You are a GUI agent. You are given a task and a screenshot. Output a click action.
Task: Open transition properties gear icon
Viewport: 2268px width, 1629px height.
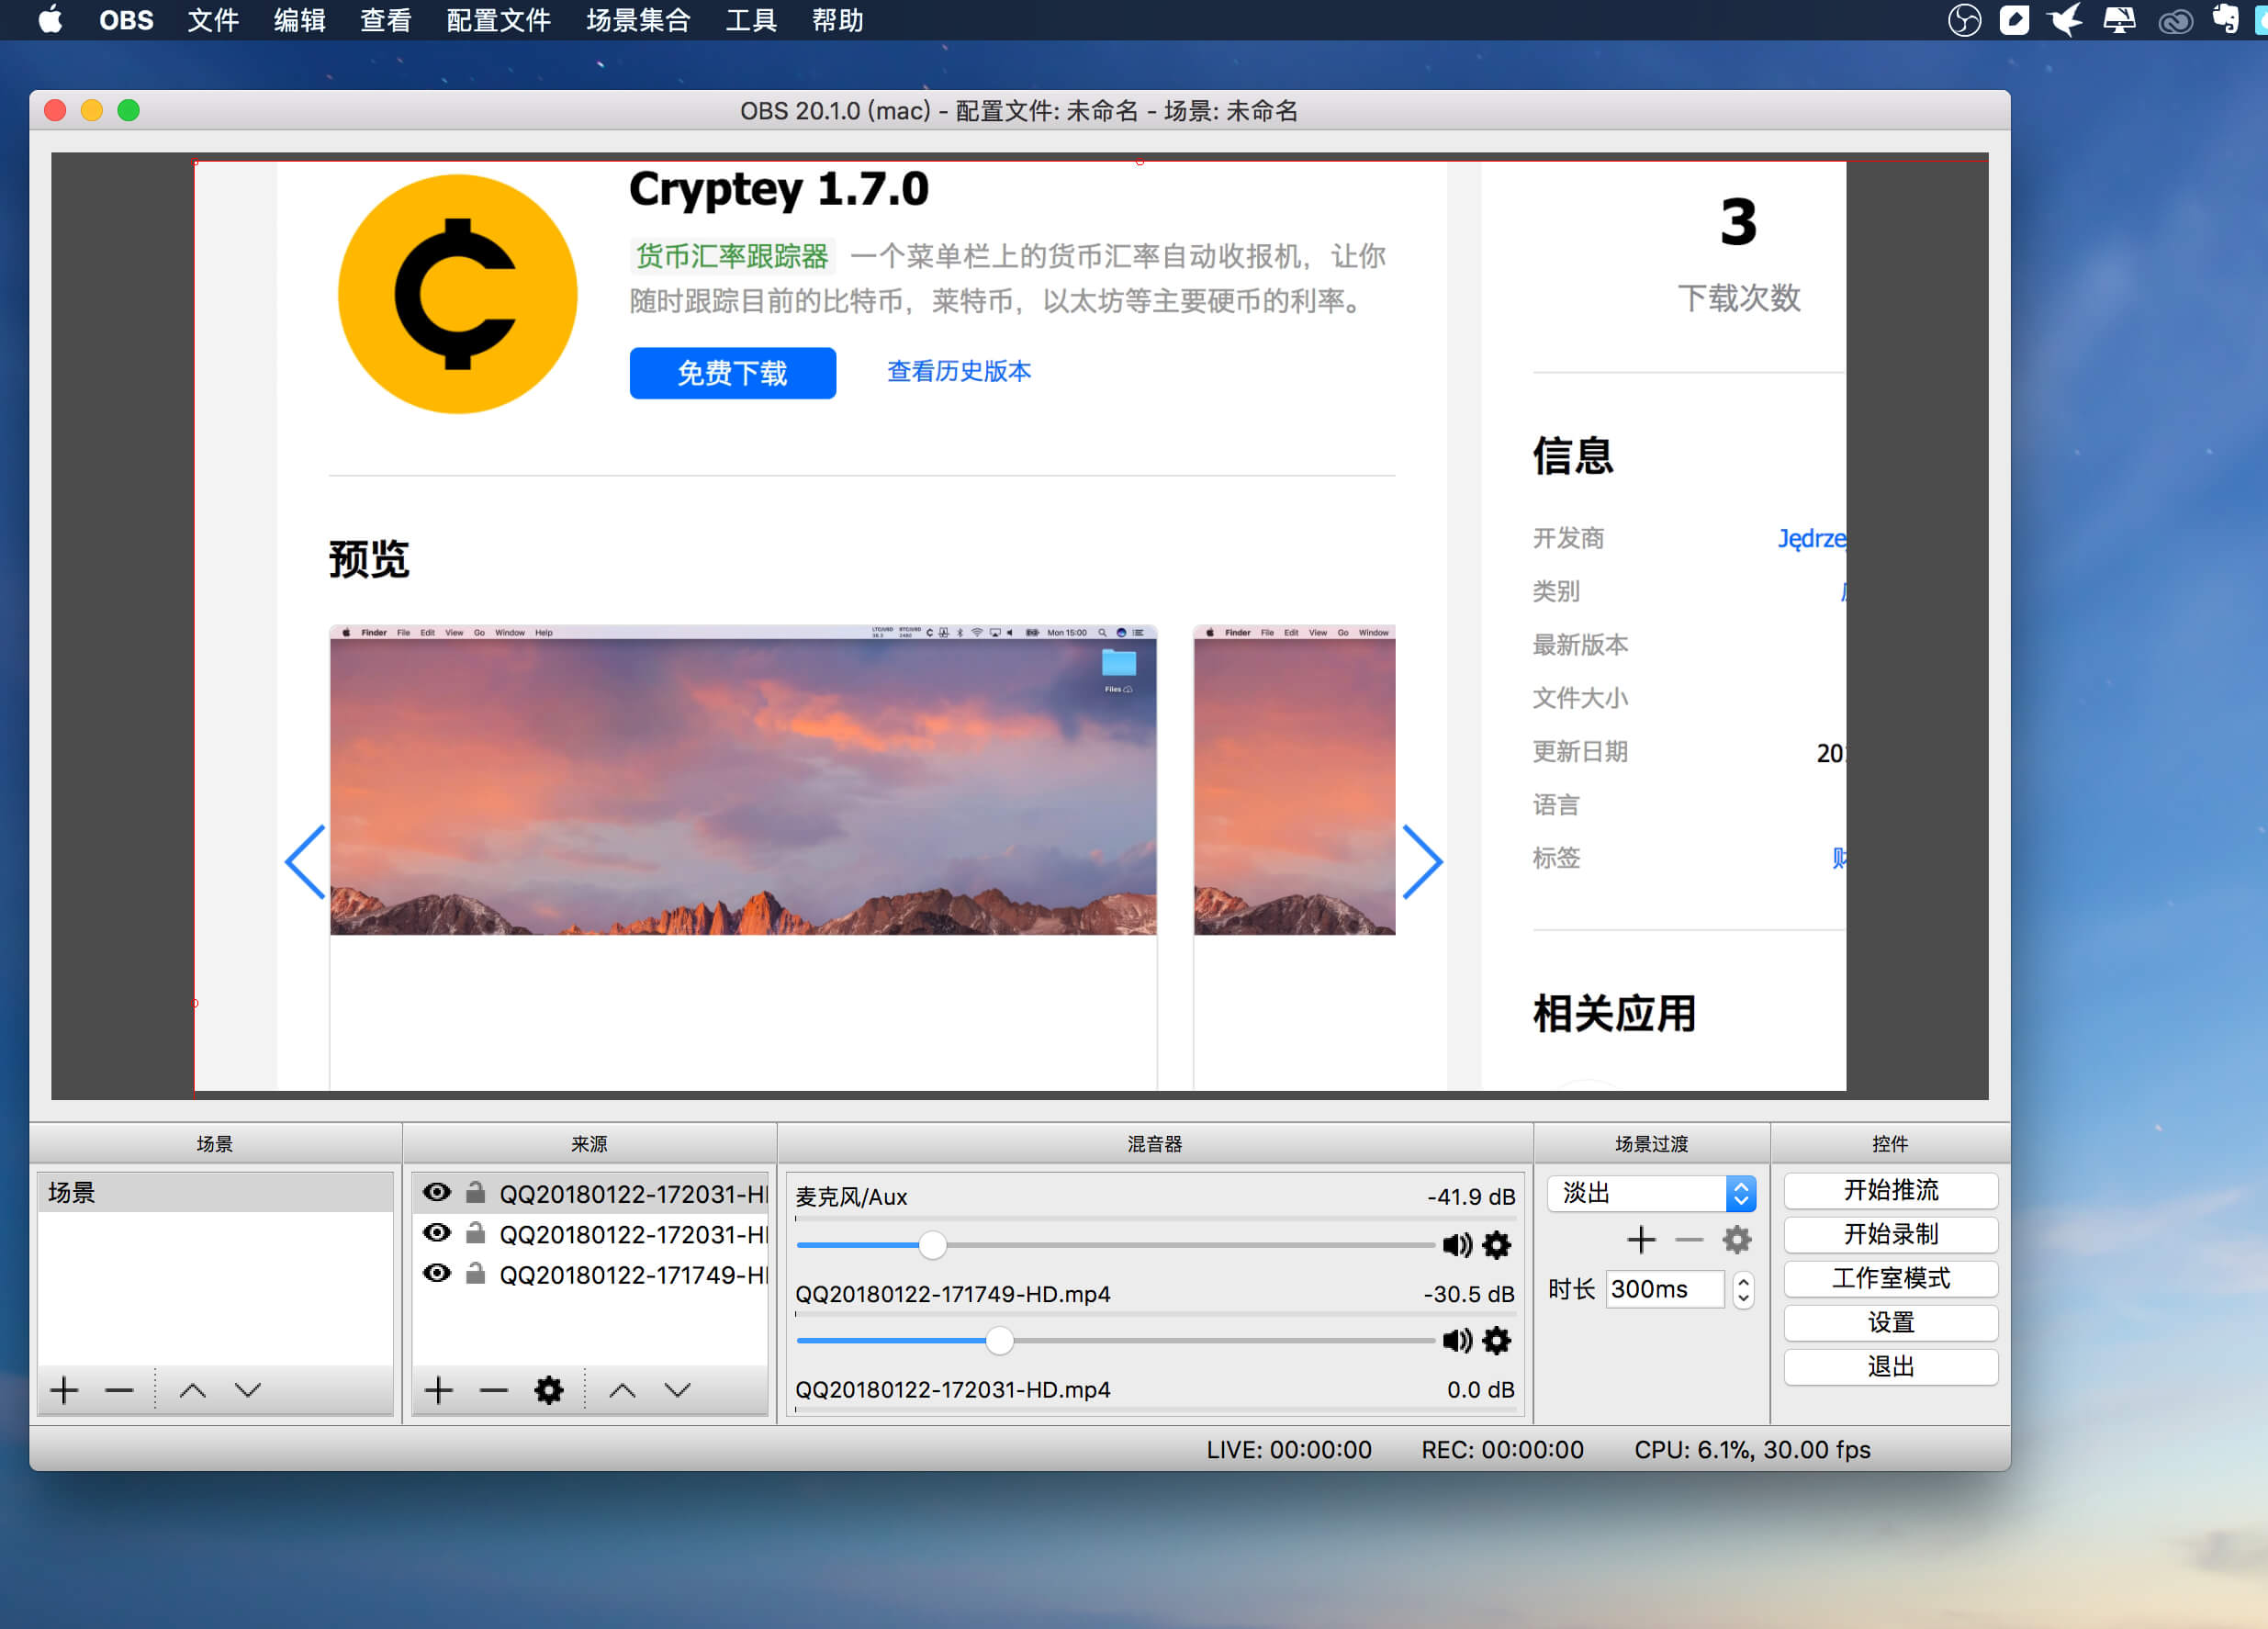1737,1240
